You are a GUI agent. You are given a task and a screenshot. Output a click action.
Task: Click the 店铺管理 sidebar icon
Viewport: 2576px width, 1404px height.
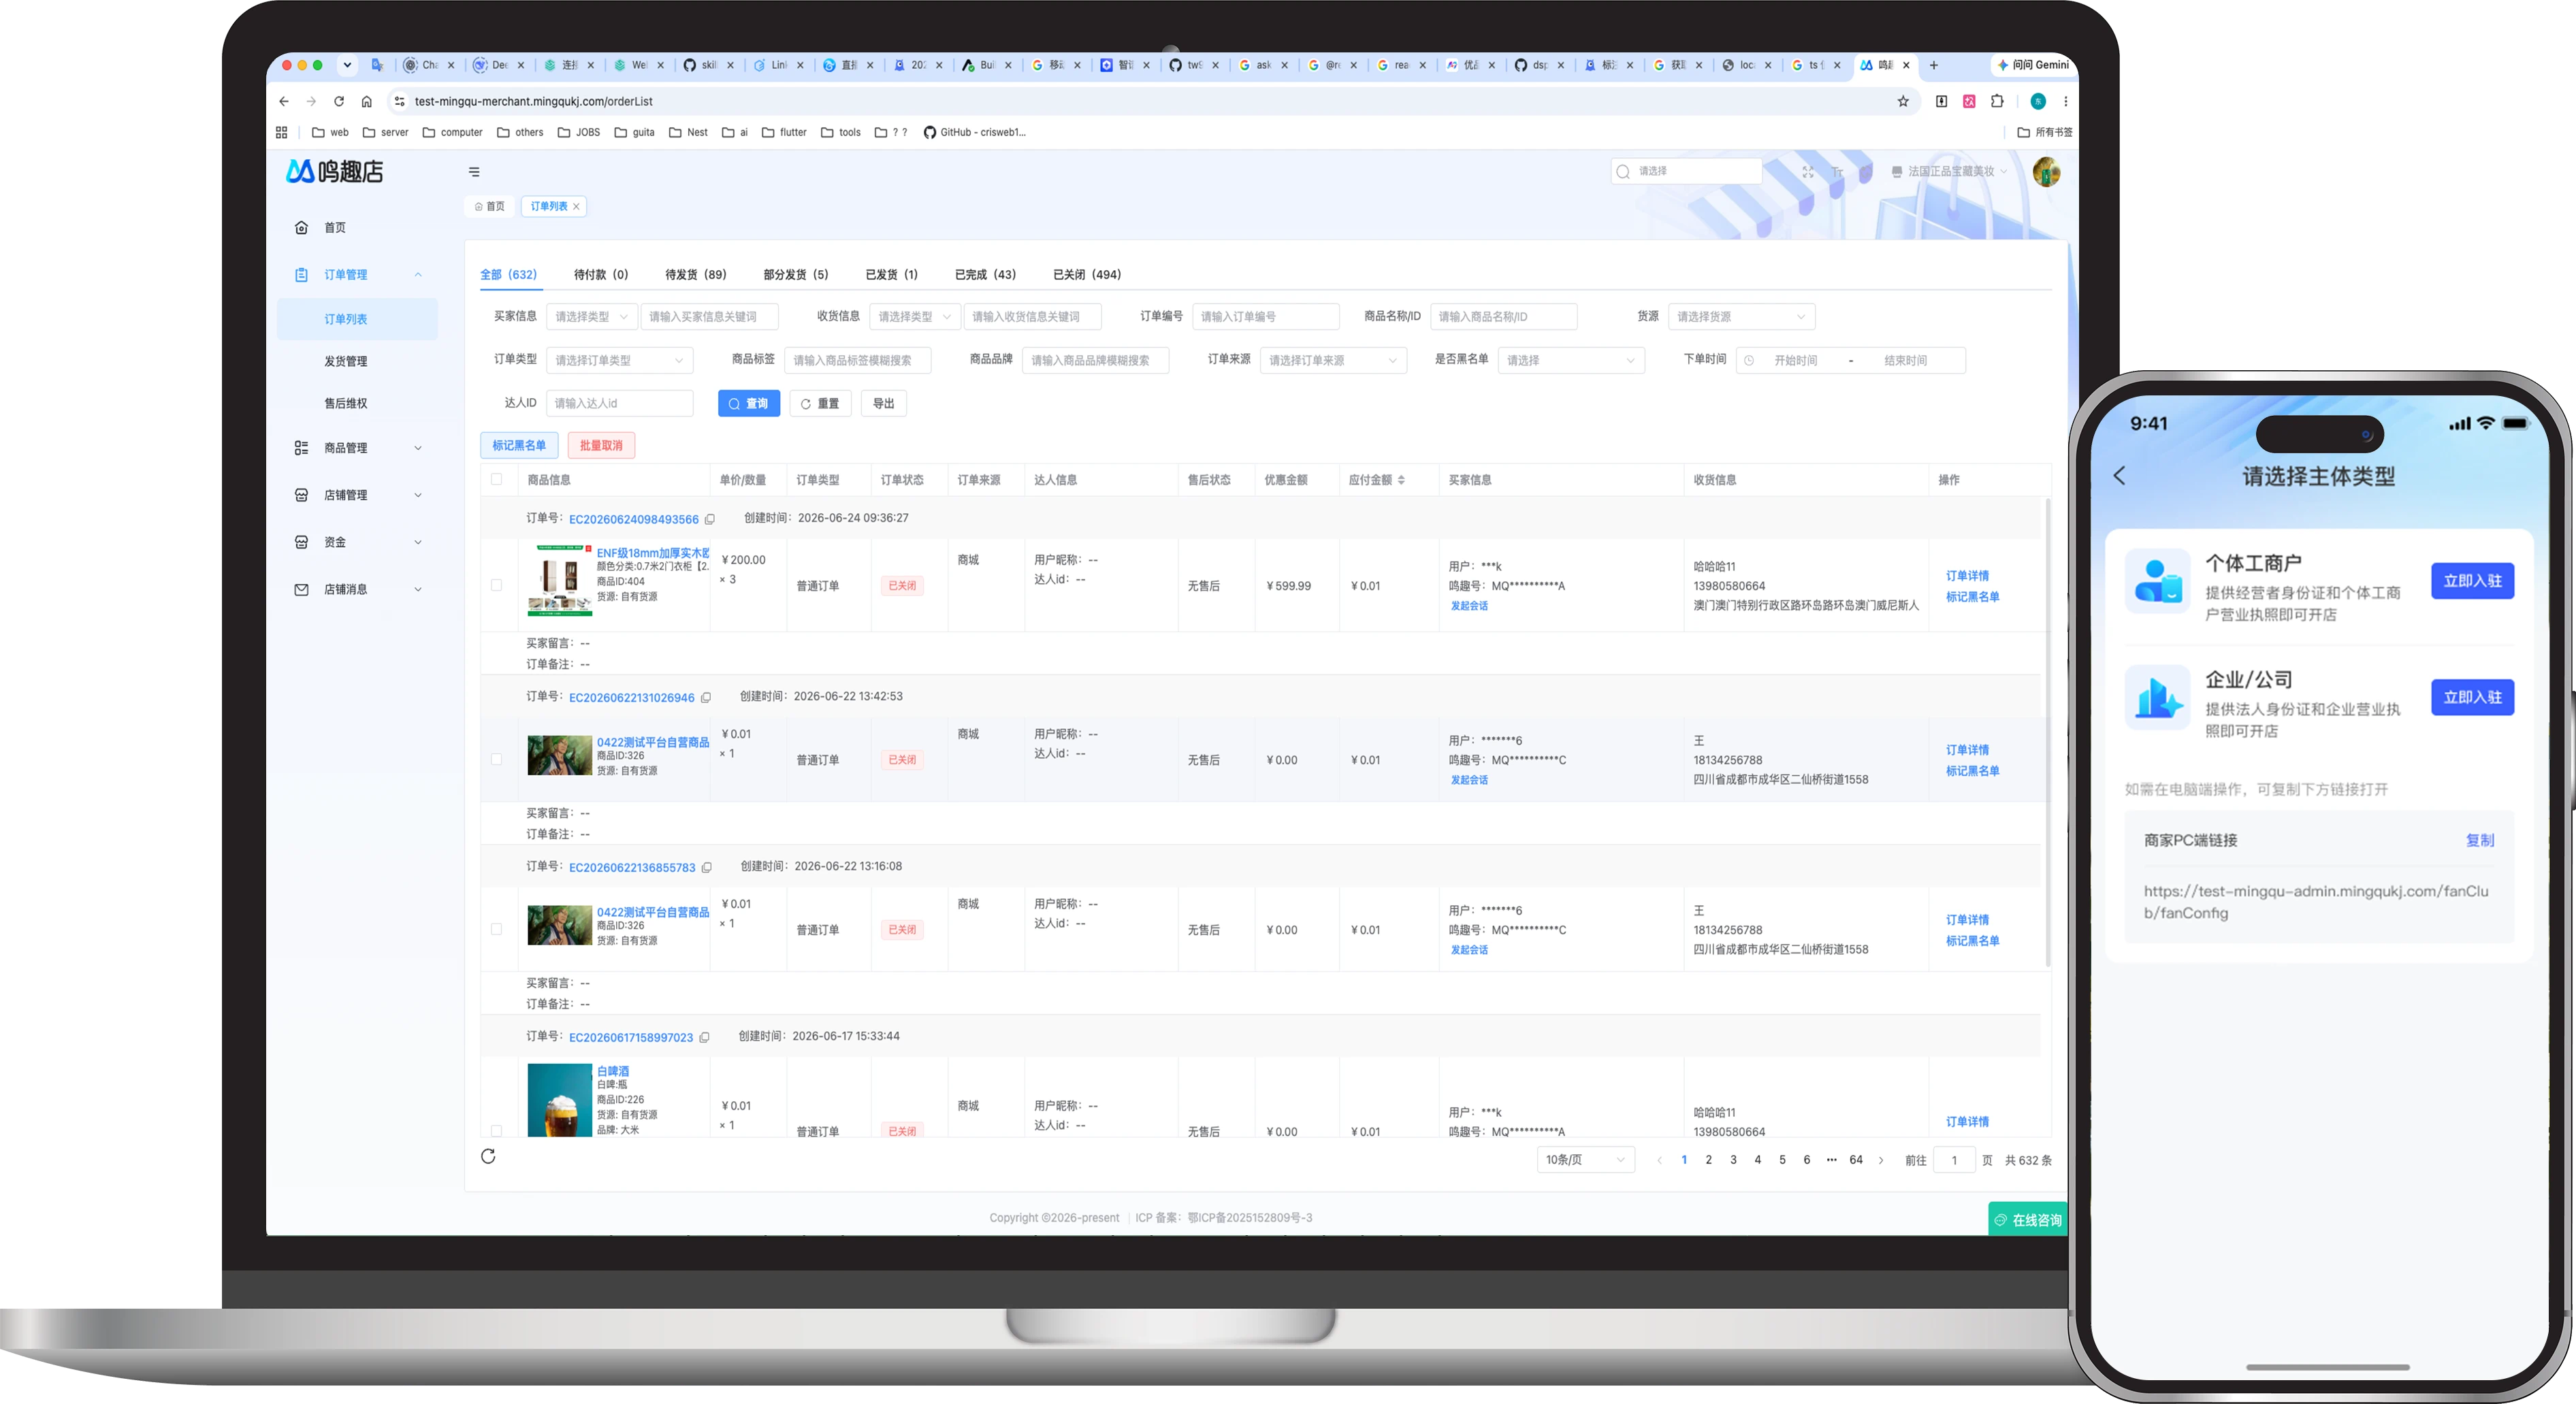pyautogui.click(x=301, y=495)
